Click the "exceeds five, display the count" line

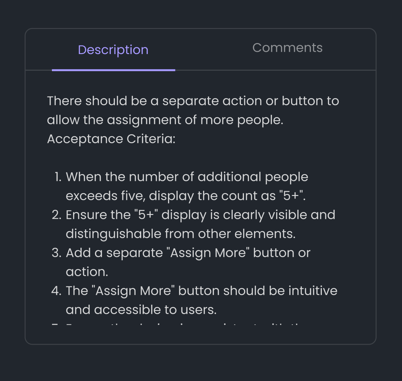tap(186, 196)
